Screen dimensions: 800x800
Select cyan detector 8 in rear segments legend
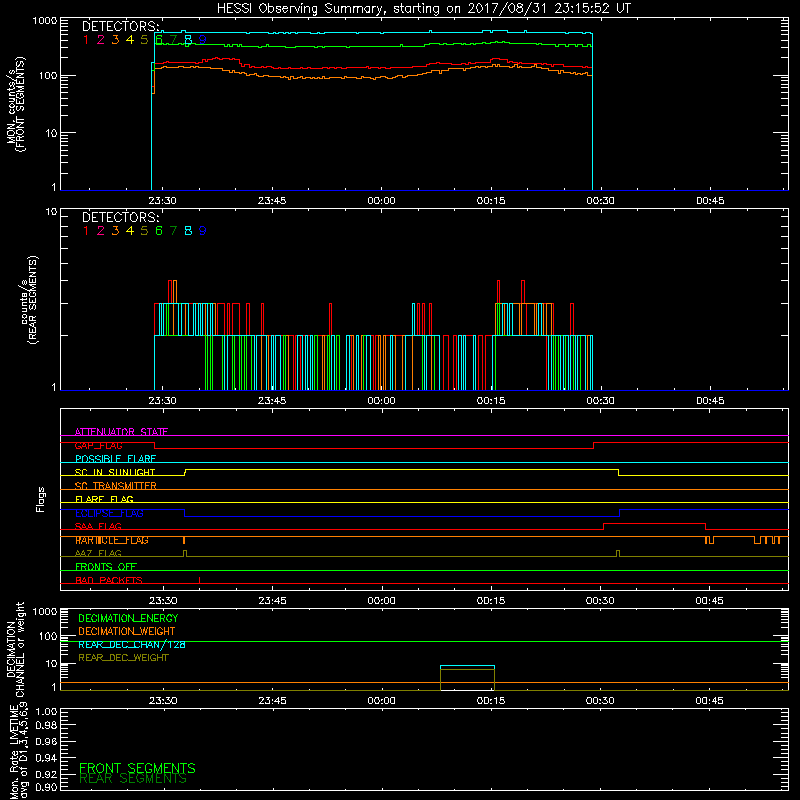188,231
